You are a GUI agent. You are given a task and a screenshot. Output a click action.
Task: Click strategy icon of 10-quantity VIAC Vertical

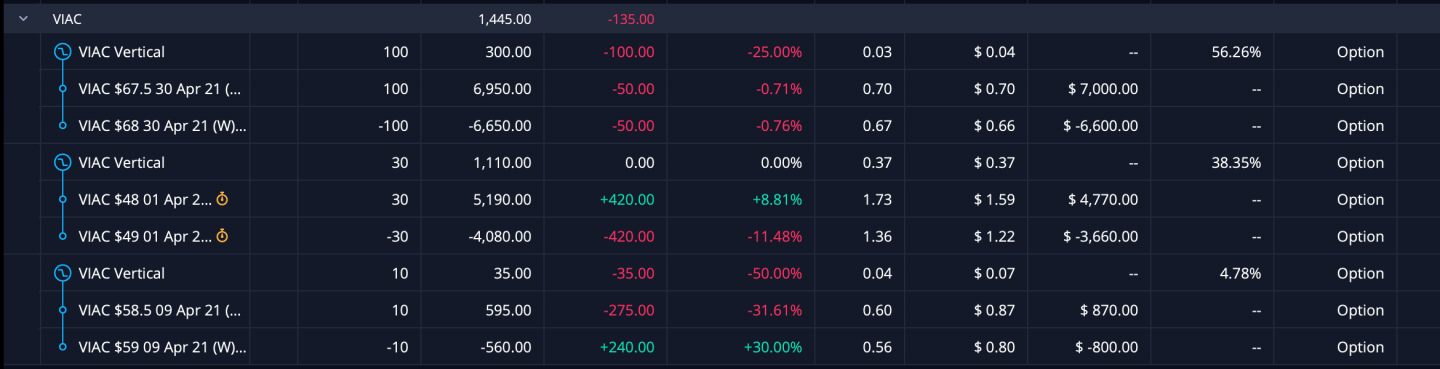coord(62,273)
